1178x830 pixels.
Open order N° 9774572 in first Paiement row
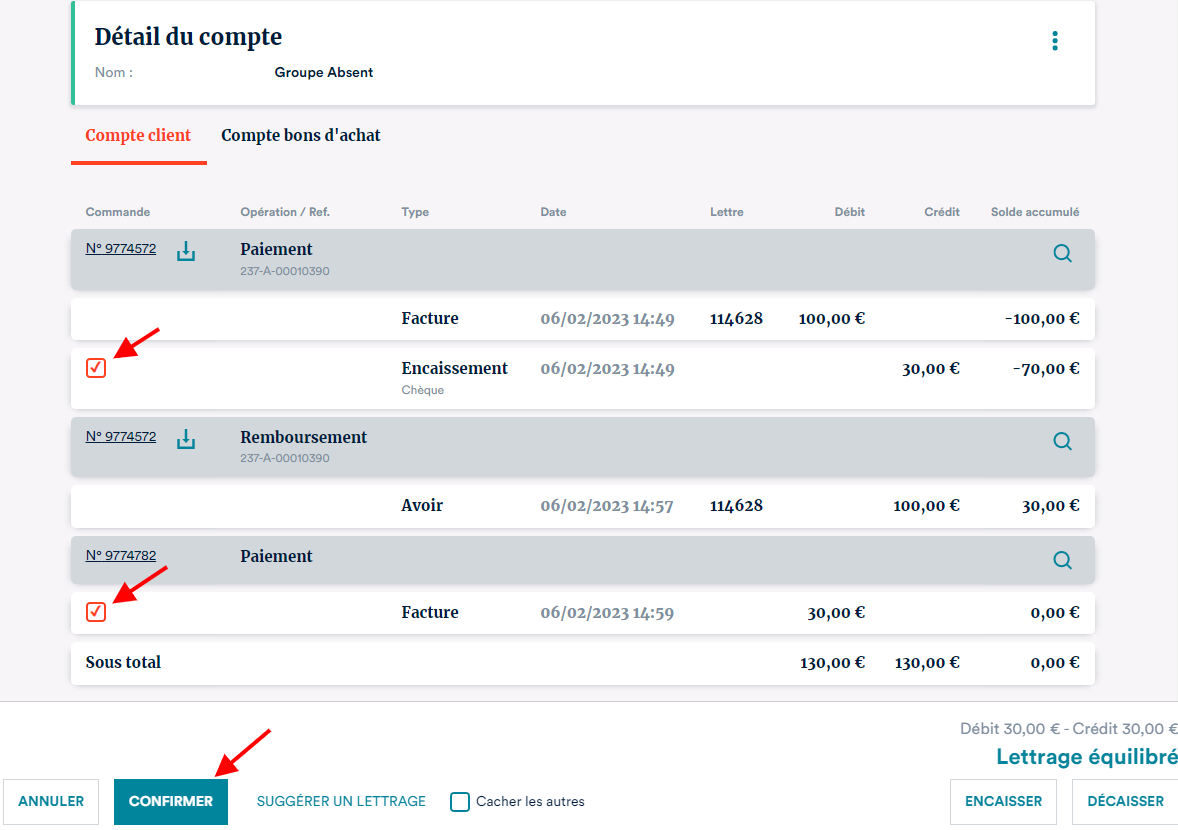click(121, 249)
